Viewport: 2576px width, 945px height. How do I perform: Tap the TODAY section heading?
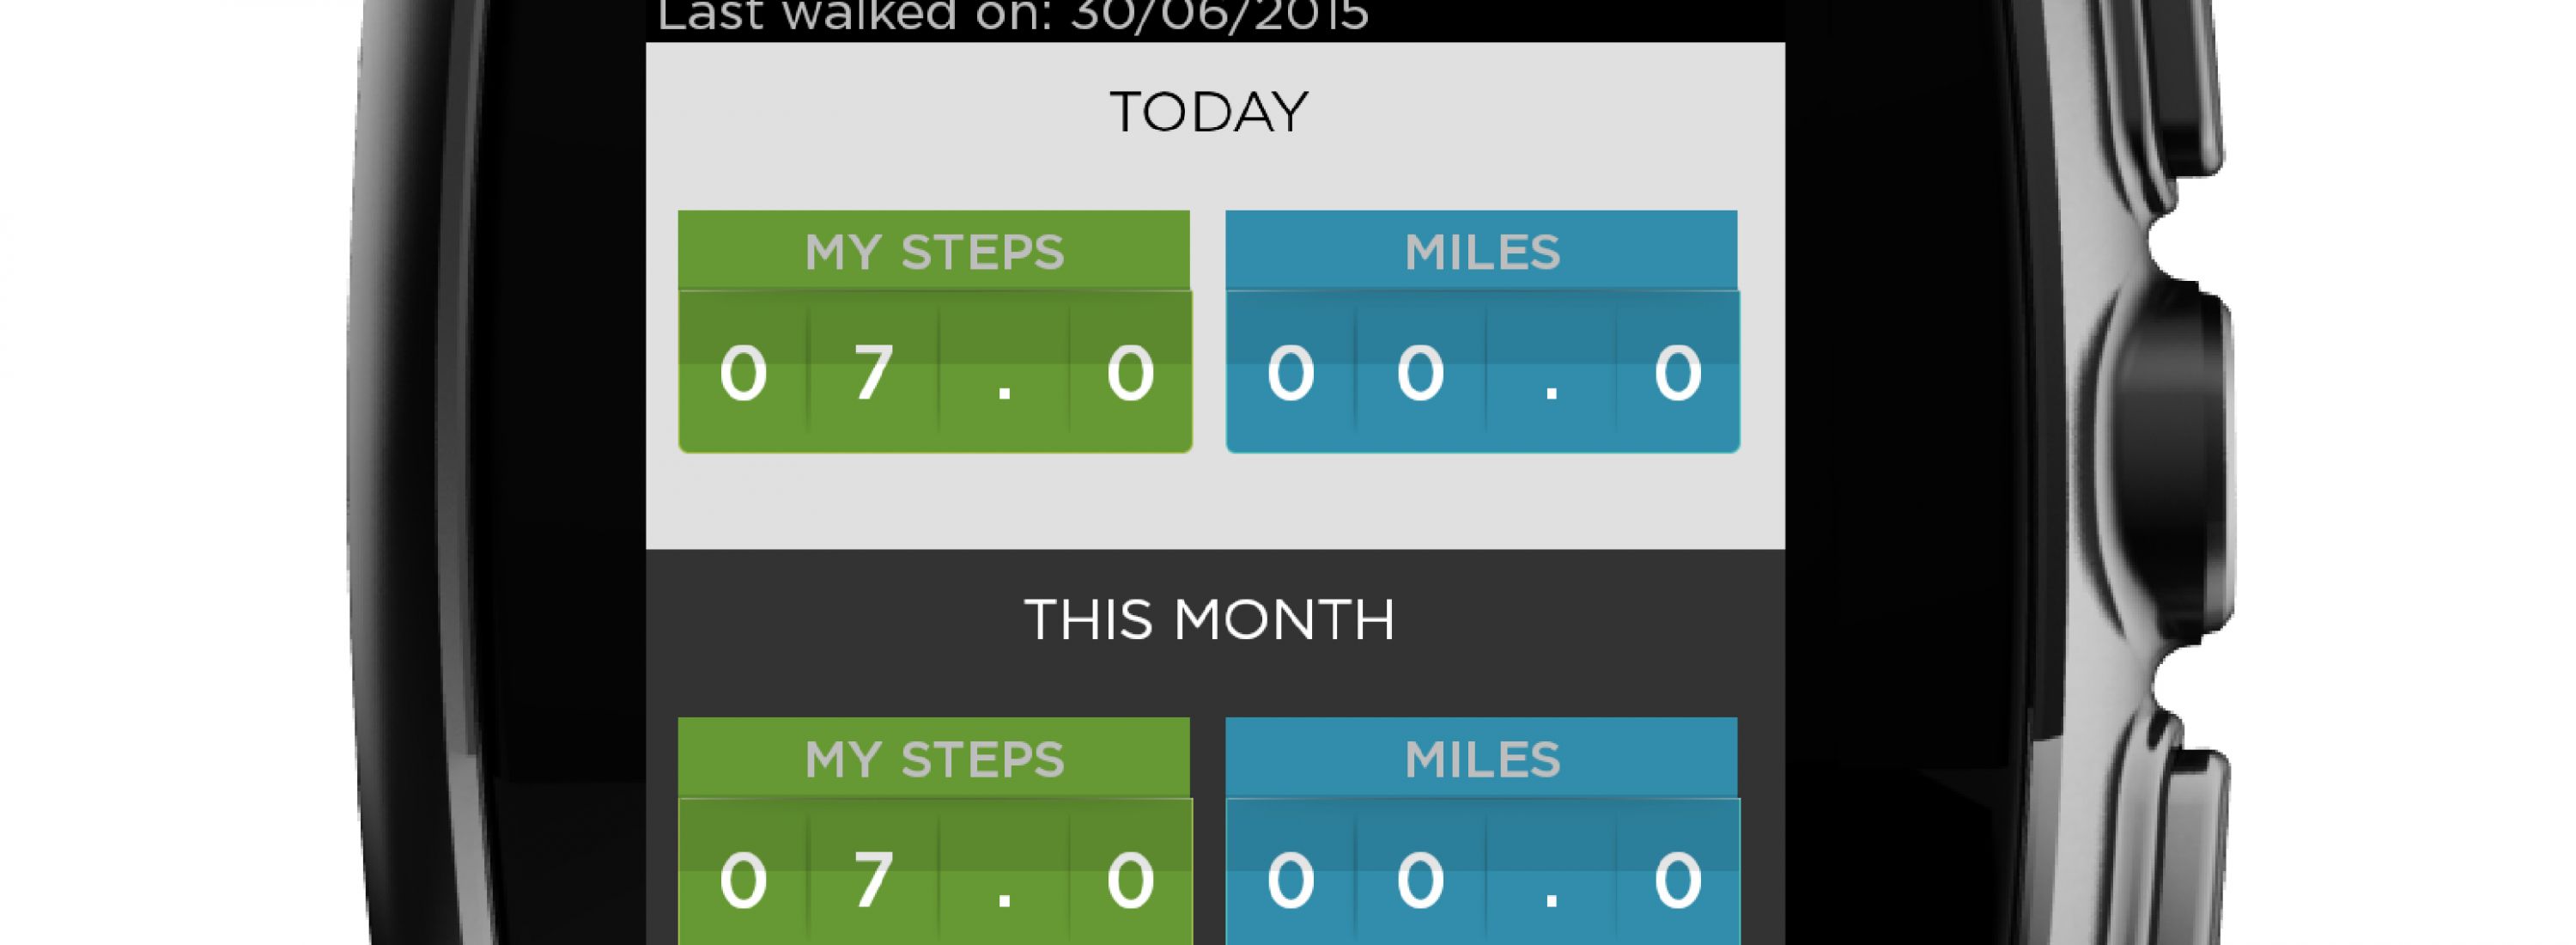[1209, 112]
